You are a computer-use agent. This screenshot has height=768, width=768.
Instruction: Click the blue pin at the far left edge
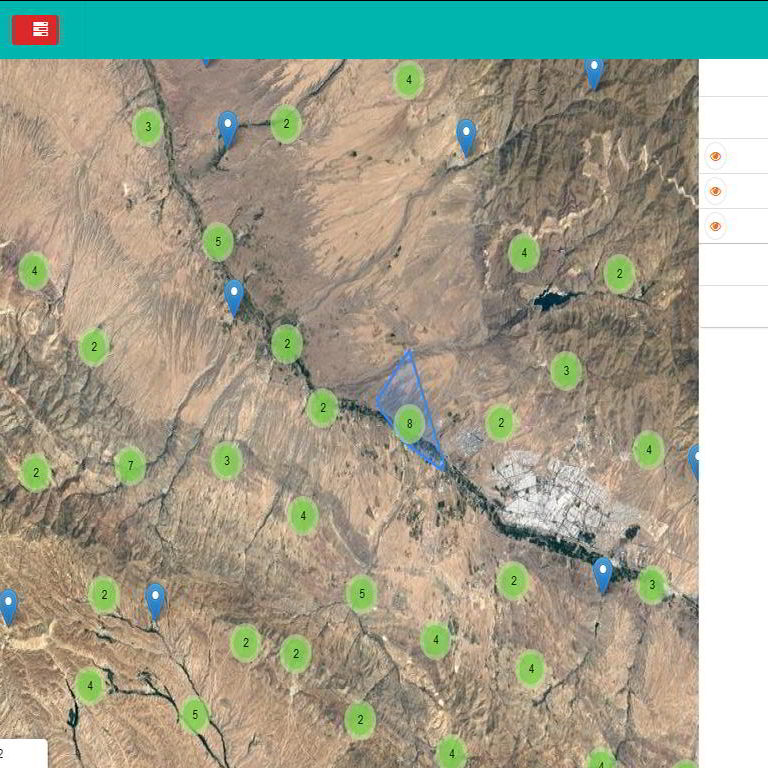point(8,605)
